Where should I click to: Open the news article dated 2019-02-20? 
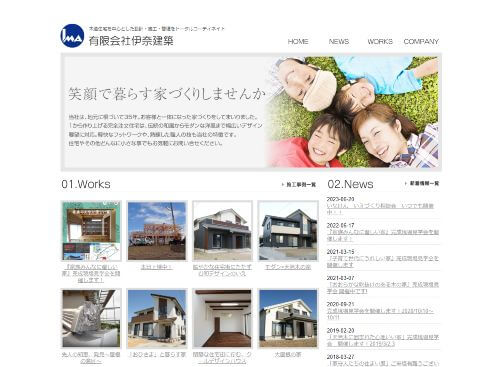(x=383, y=341)
